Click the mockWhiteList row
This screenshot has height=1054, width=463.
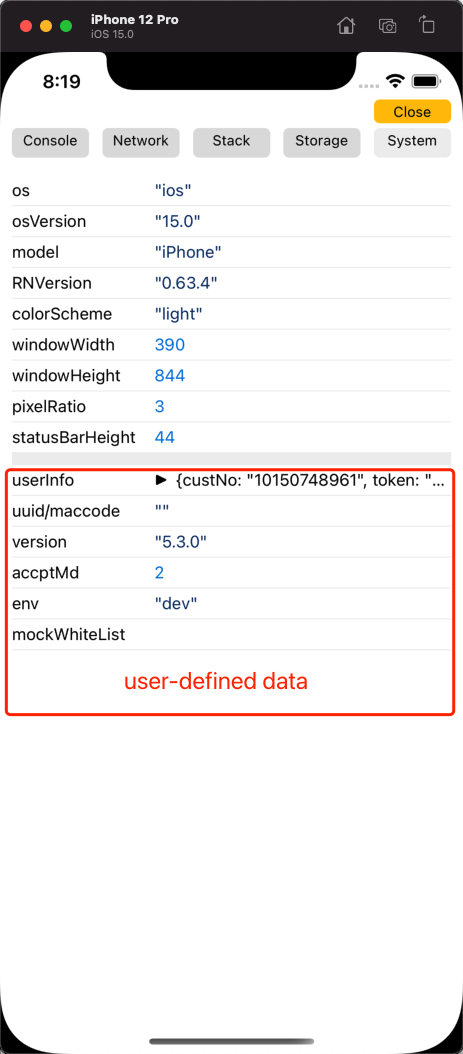[231, 635]
